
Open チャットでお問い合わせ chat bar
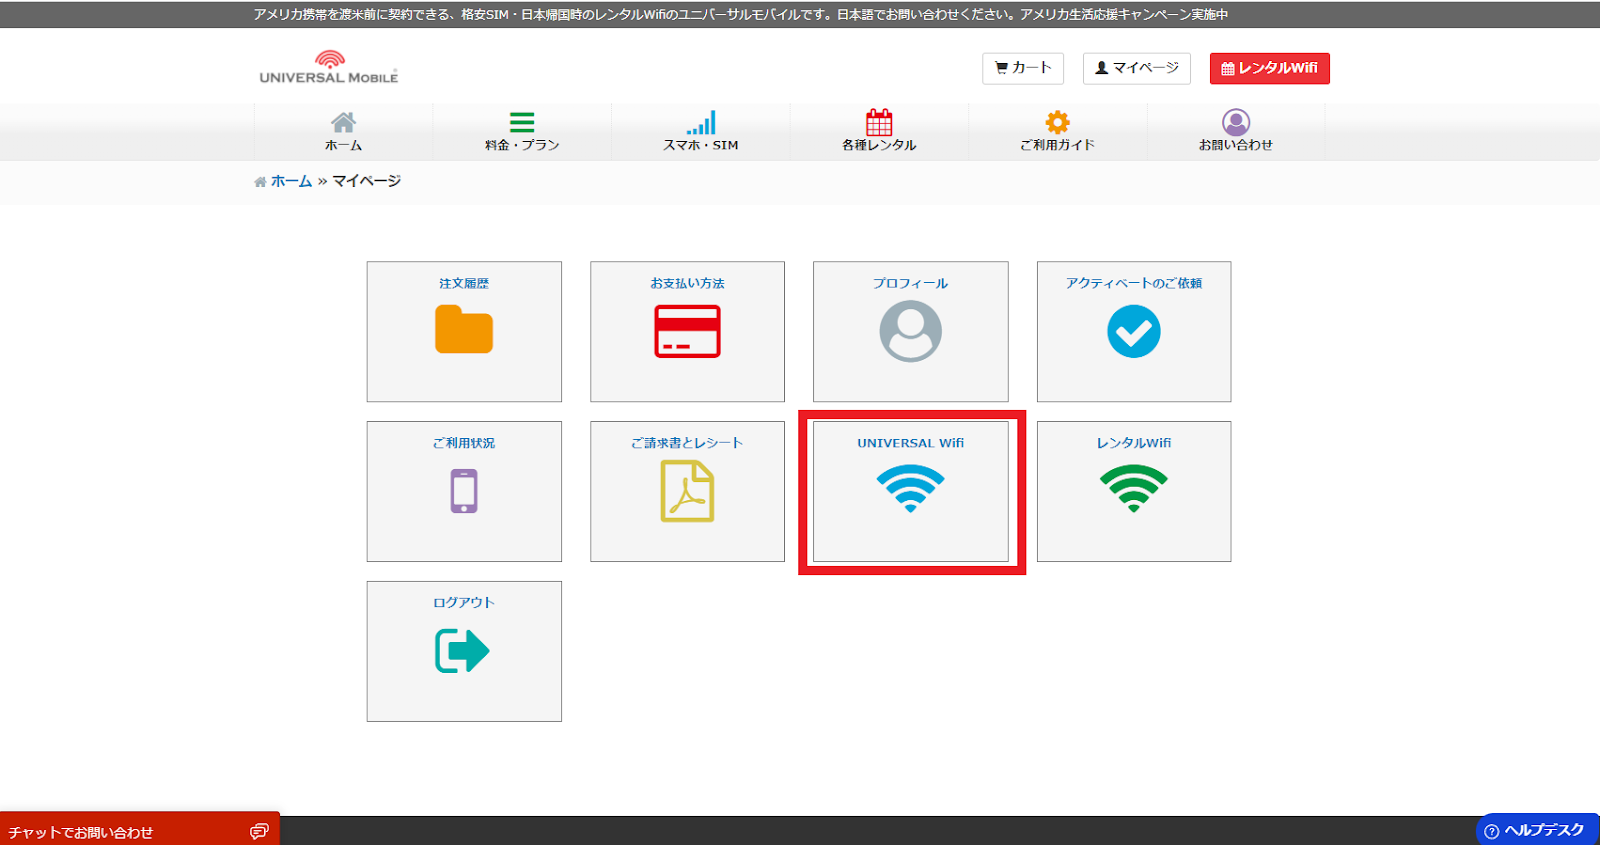coord(140,830)
